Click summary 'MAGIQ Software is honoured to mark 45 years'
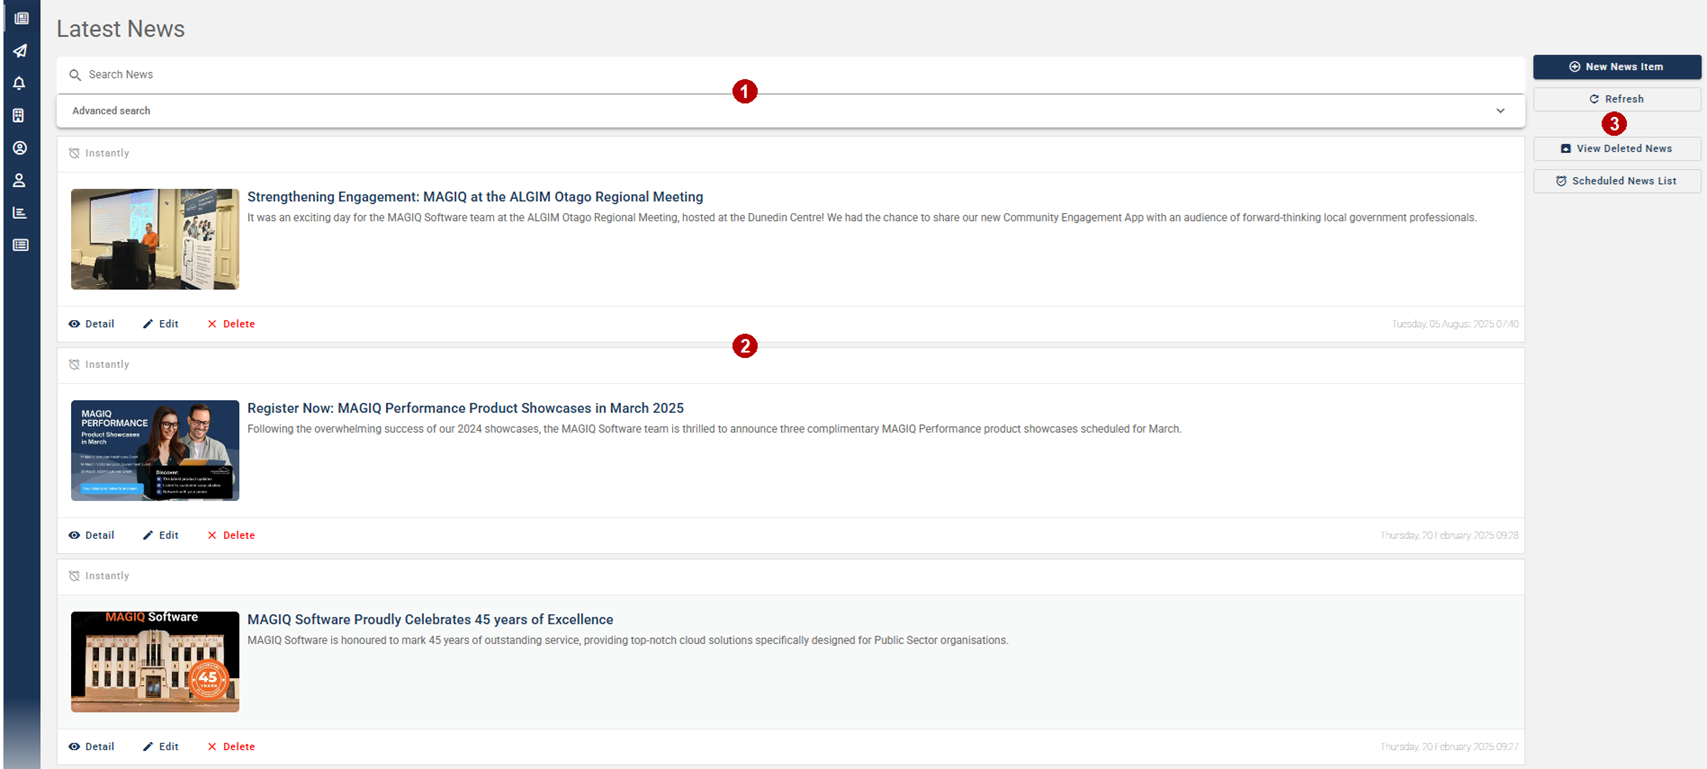Viewport: 1707px width, 769px height. 628,641
